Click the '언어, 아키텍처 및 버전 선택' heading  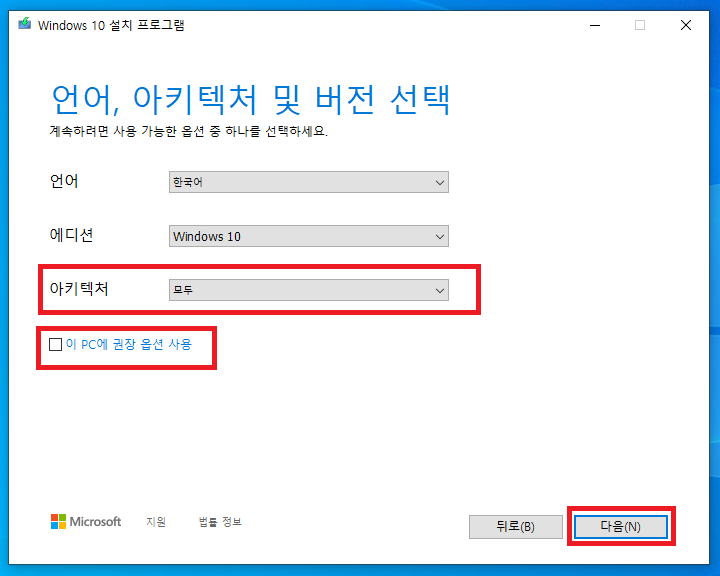pyautogui.click(x=251, y=100)
